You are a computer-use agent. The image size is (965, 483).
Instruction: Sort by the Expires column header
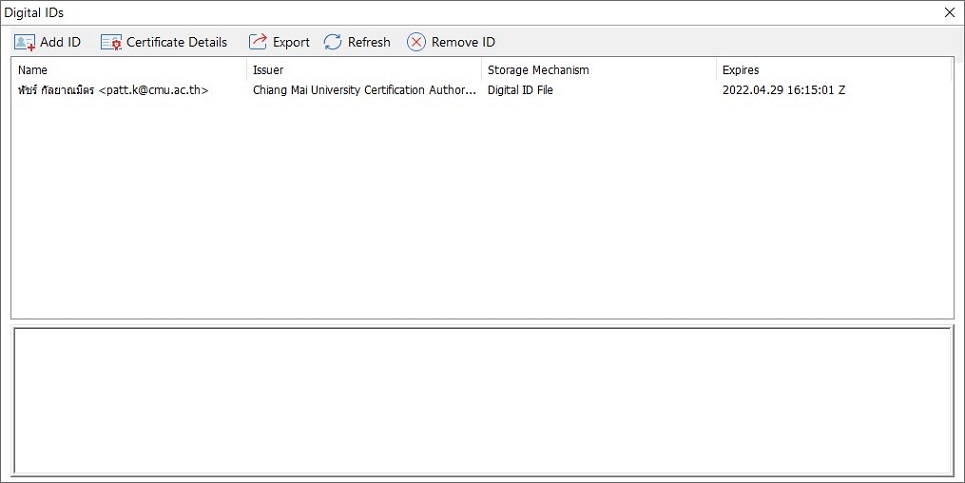point(834,70)
